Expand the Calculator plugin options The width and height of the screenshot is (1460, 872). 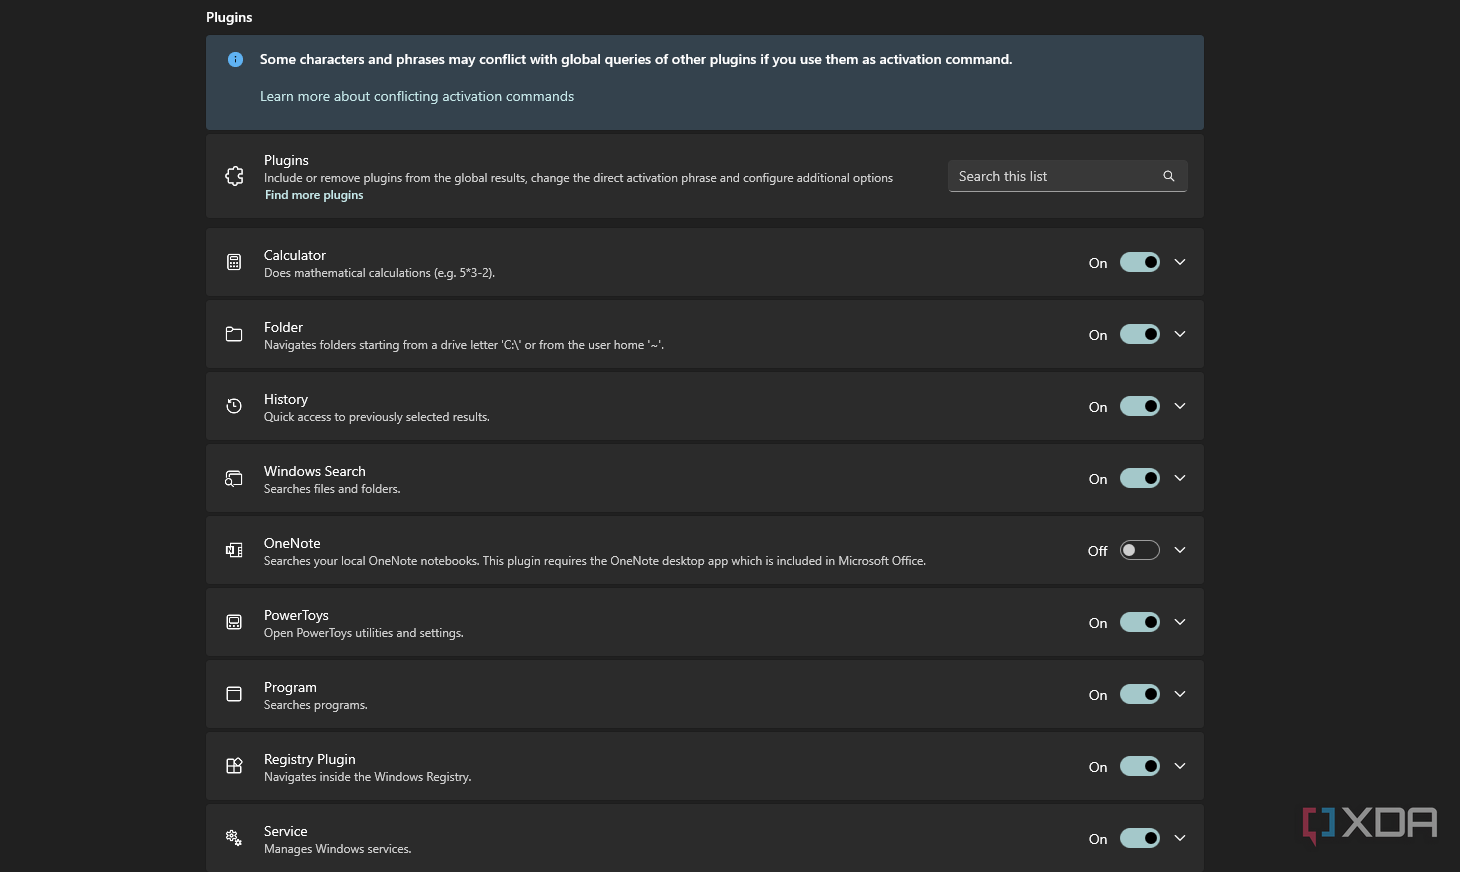(x=1180, y=262)
